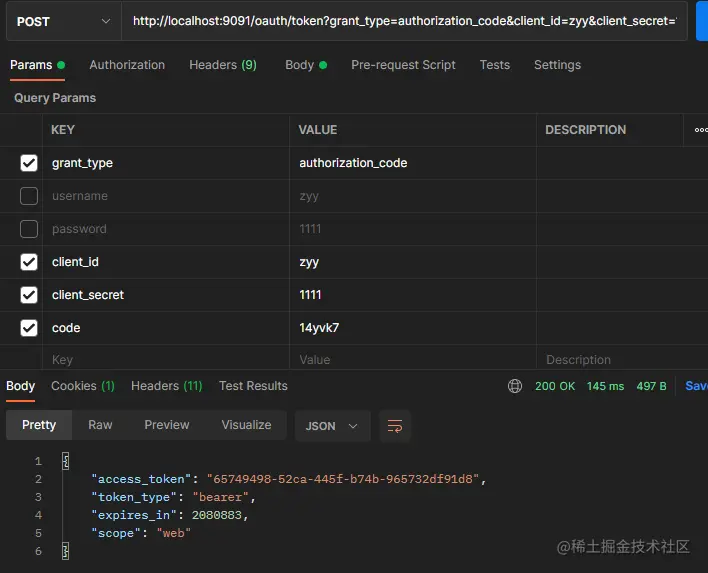Image resolution: width=708 pixels, height=573 pixels.
Task: Open the POST method dropdown
Action: tap(64, 21)
